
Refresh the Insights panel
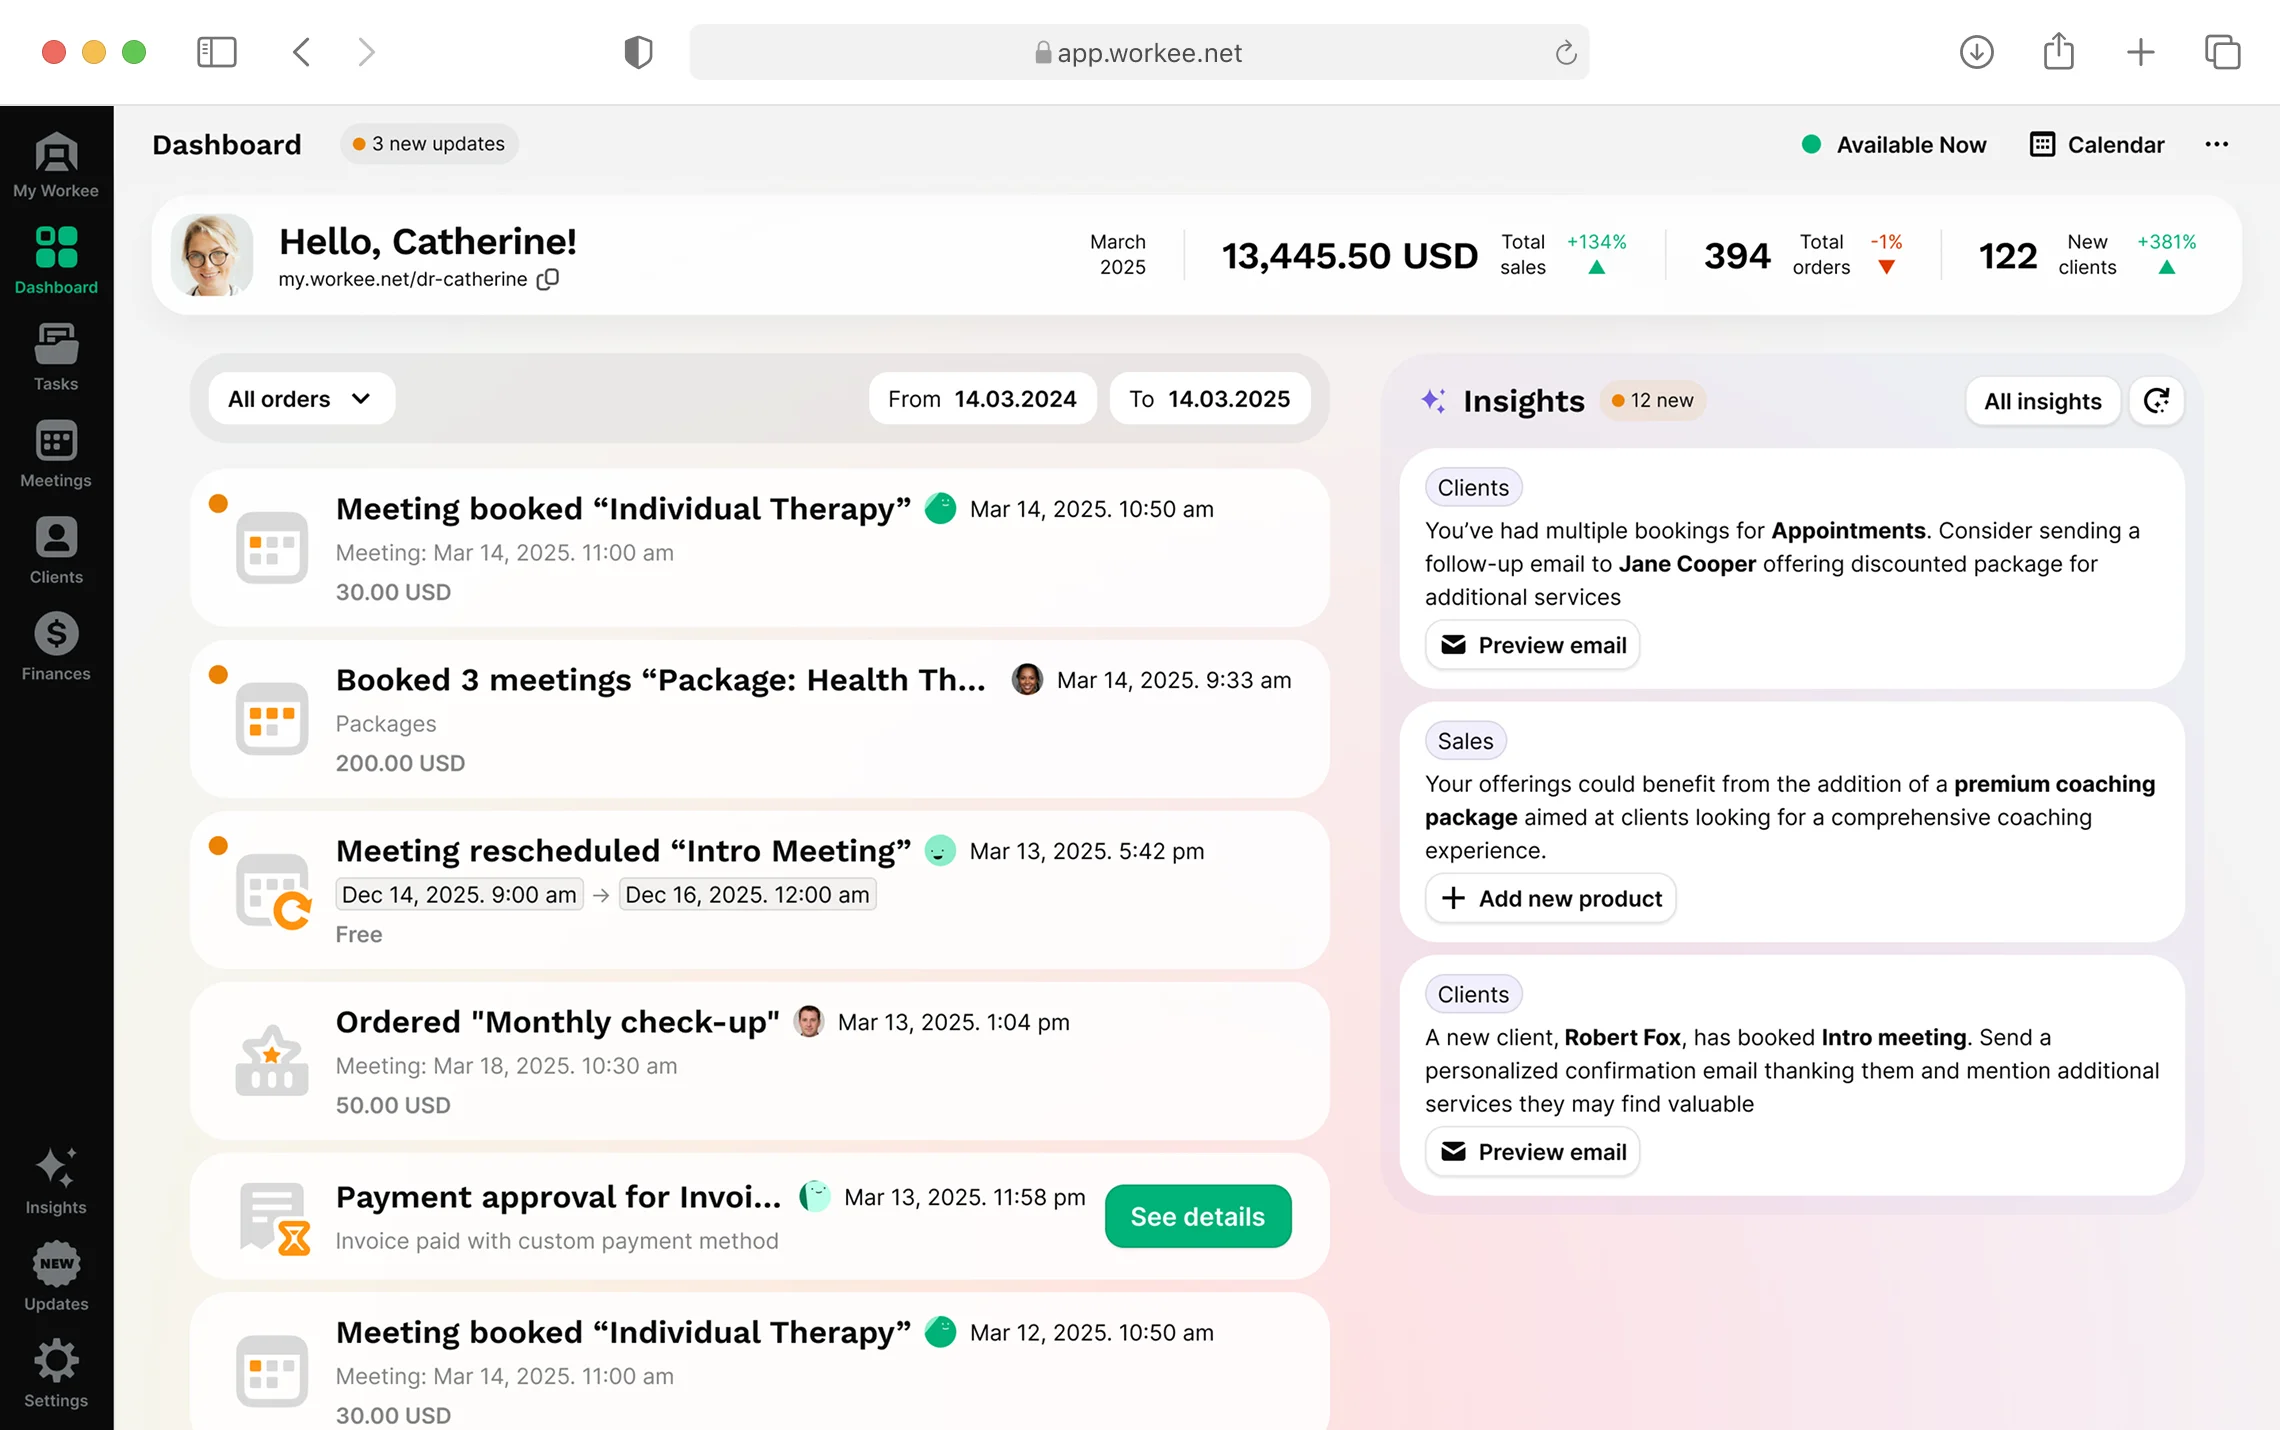click(x=2157, y=401)
